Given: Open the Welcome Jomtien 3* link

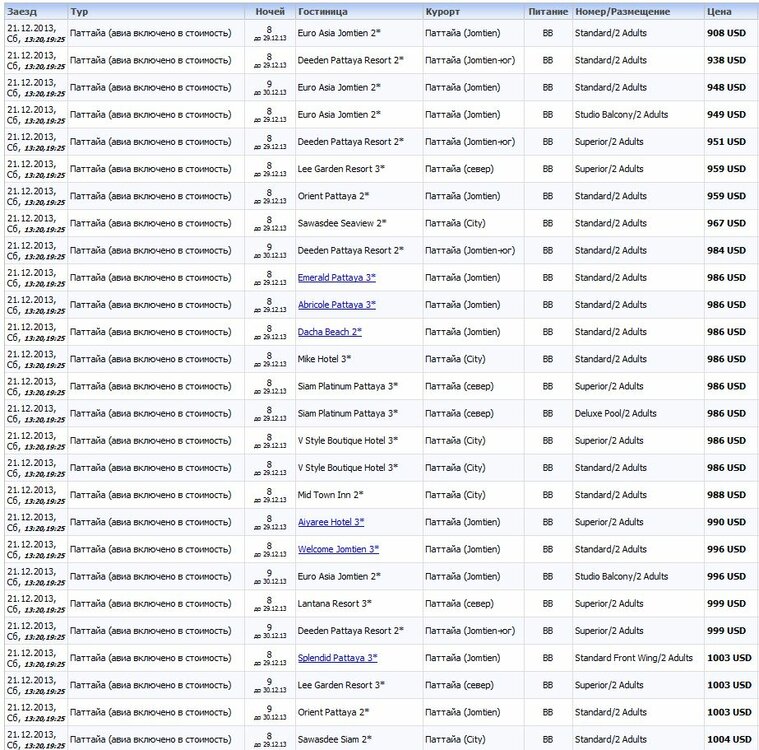Looking at the screenshot, I should (338, 549).
